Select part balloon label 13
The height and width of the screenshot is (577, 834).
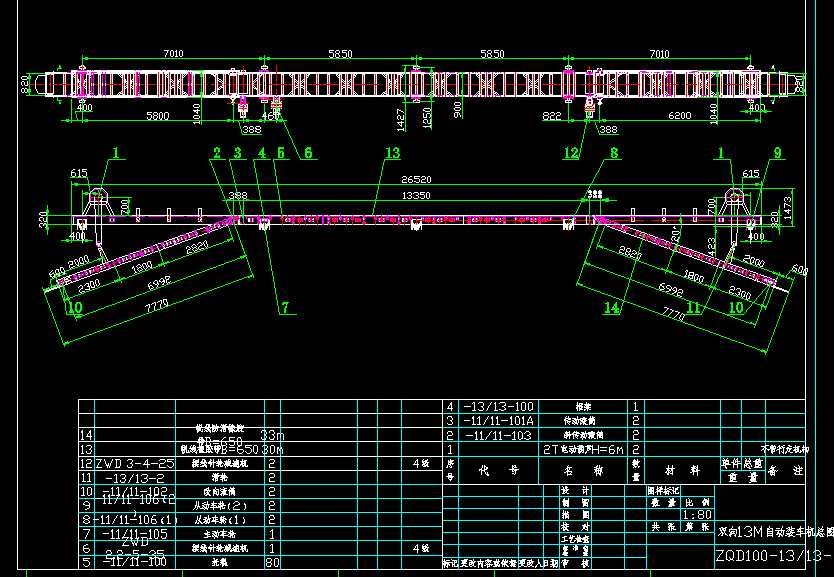pos(393,153)
